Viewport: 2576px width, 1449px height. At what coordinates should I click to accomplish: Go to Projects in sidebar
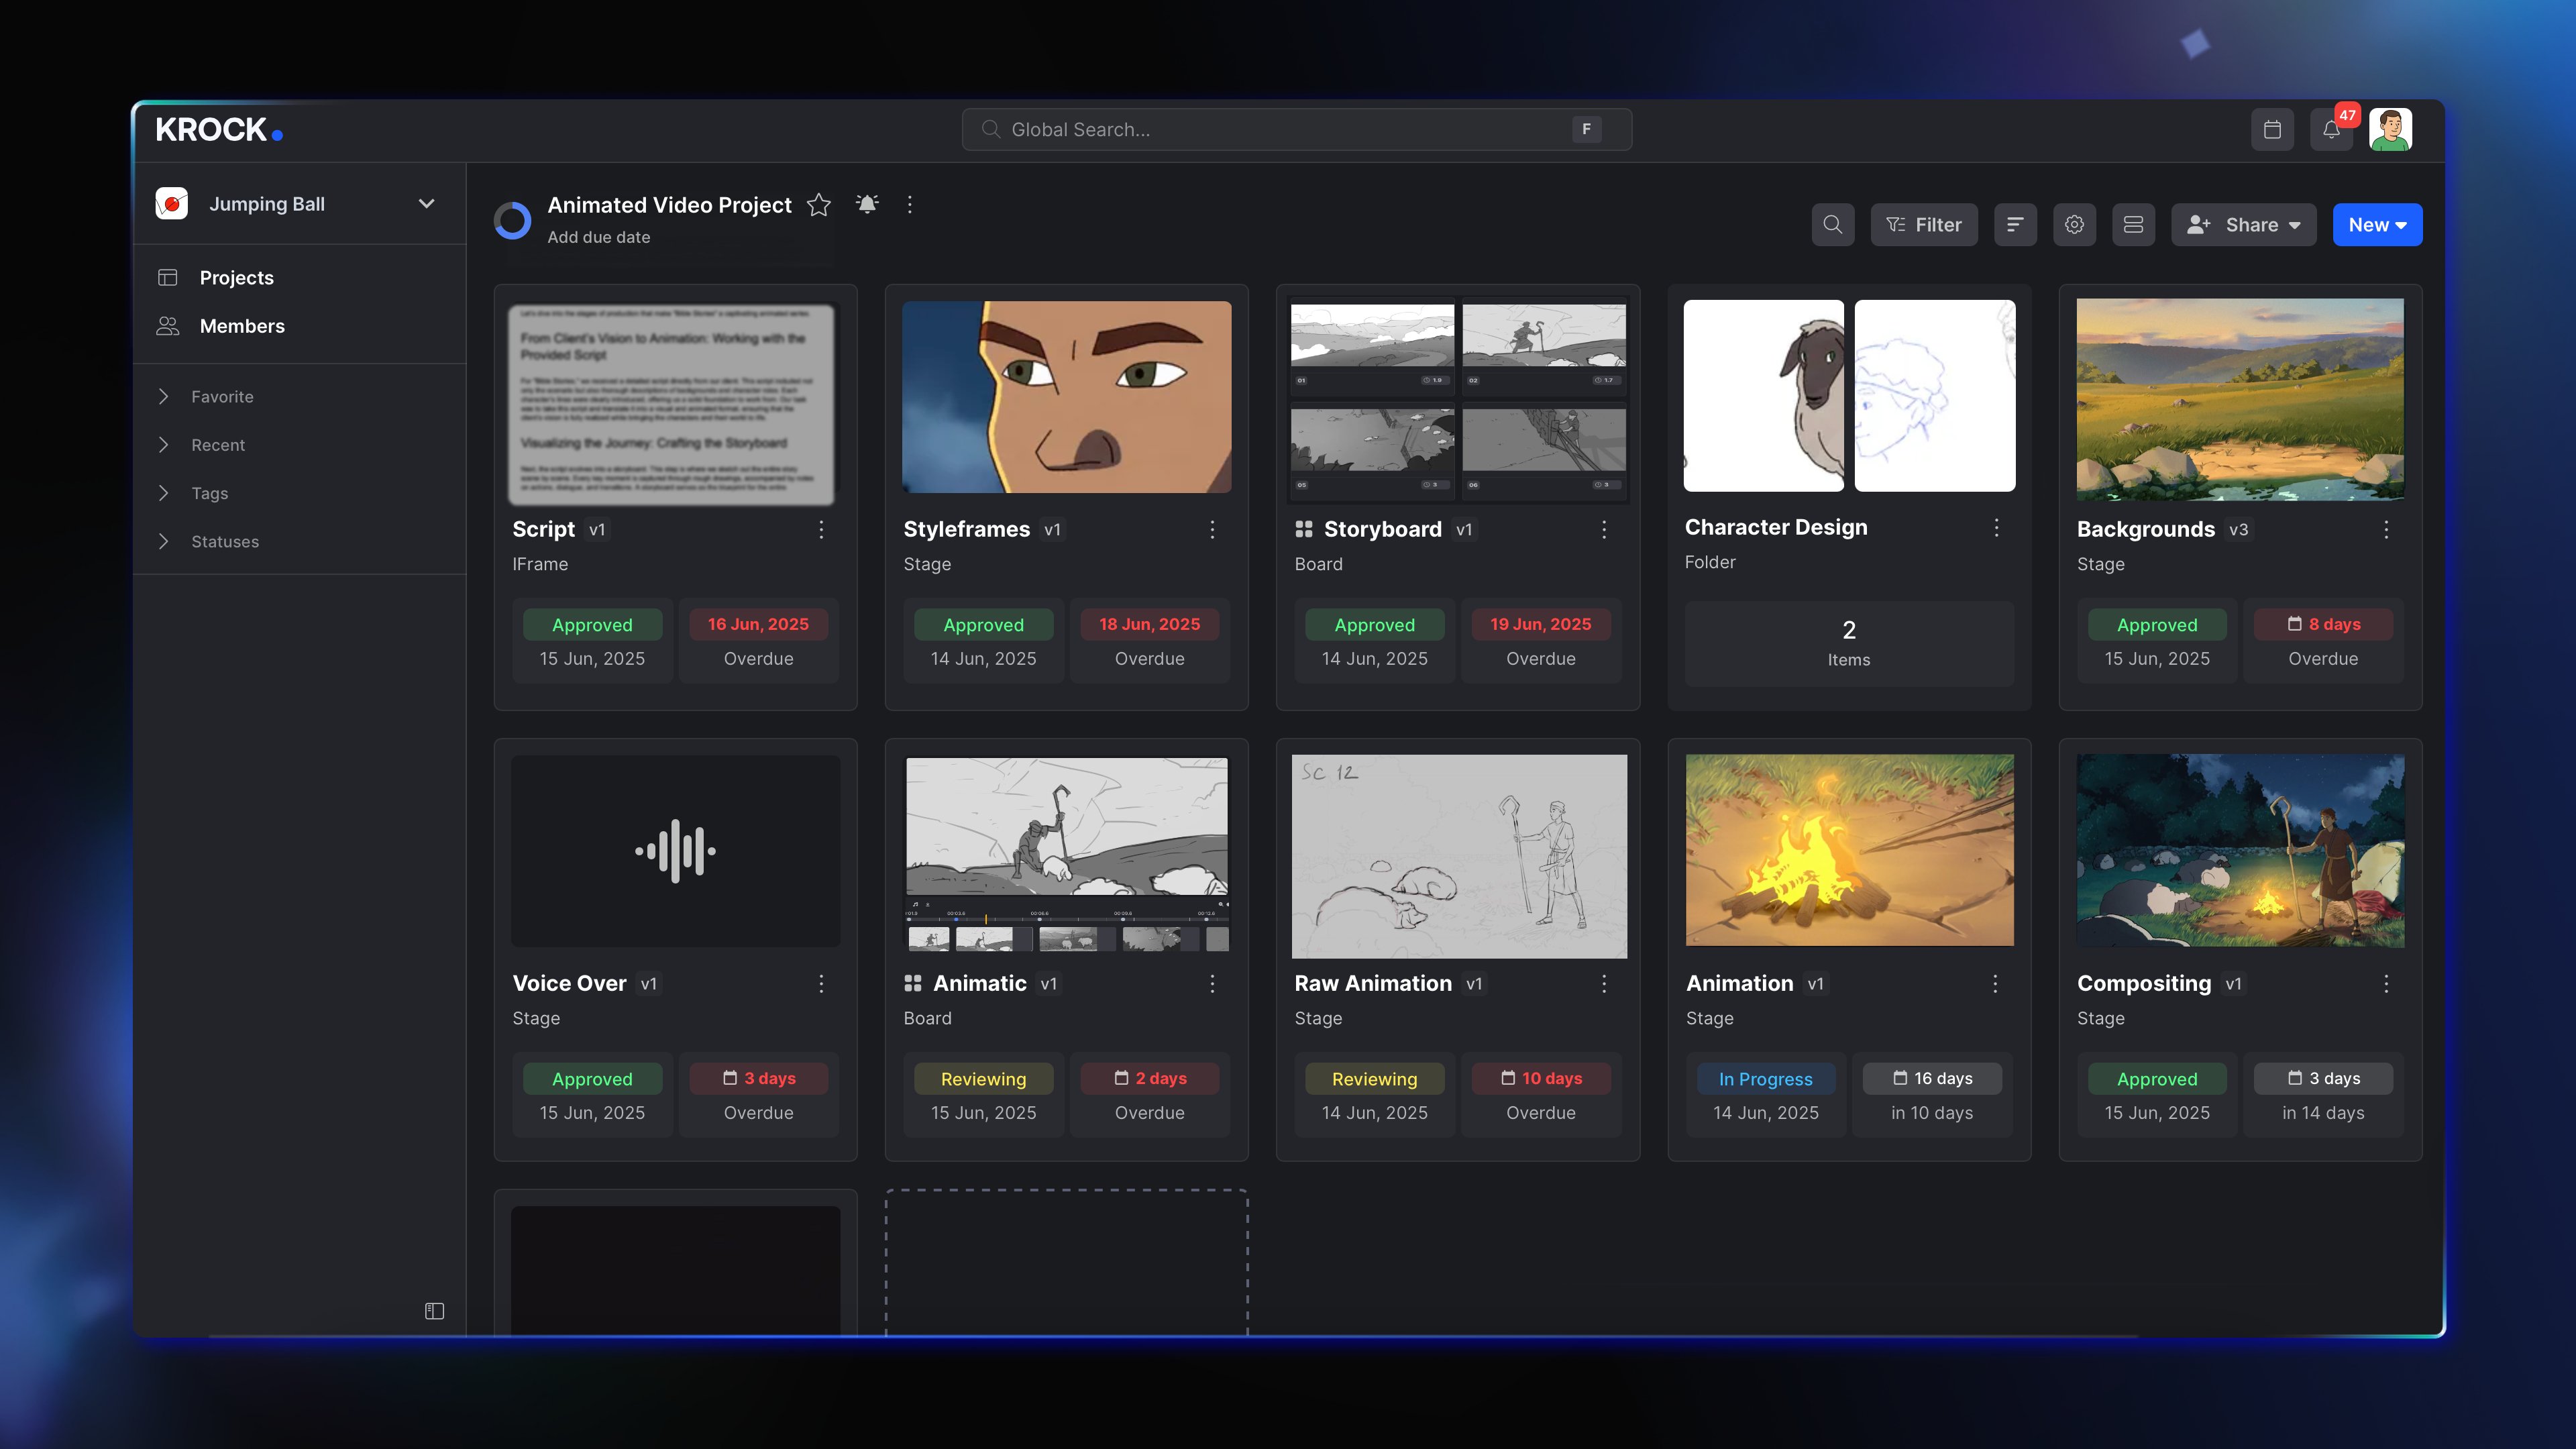pyautogui.click(x=236, y=278)
